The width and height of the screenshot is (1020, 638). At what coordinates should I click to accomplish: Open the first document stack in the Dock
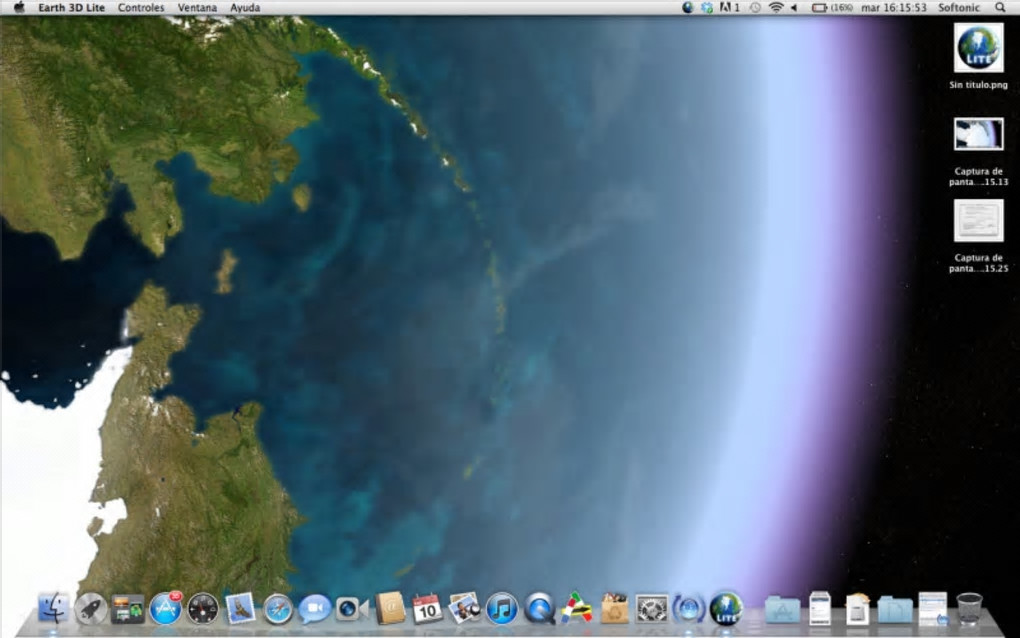820,609
